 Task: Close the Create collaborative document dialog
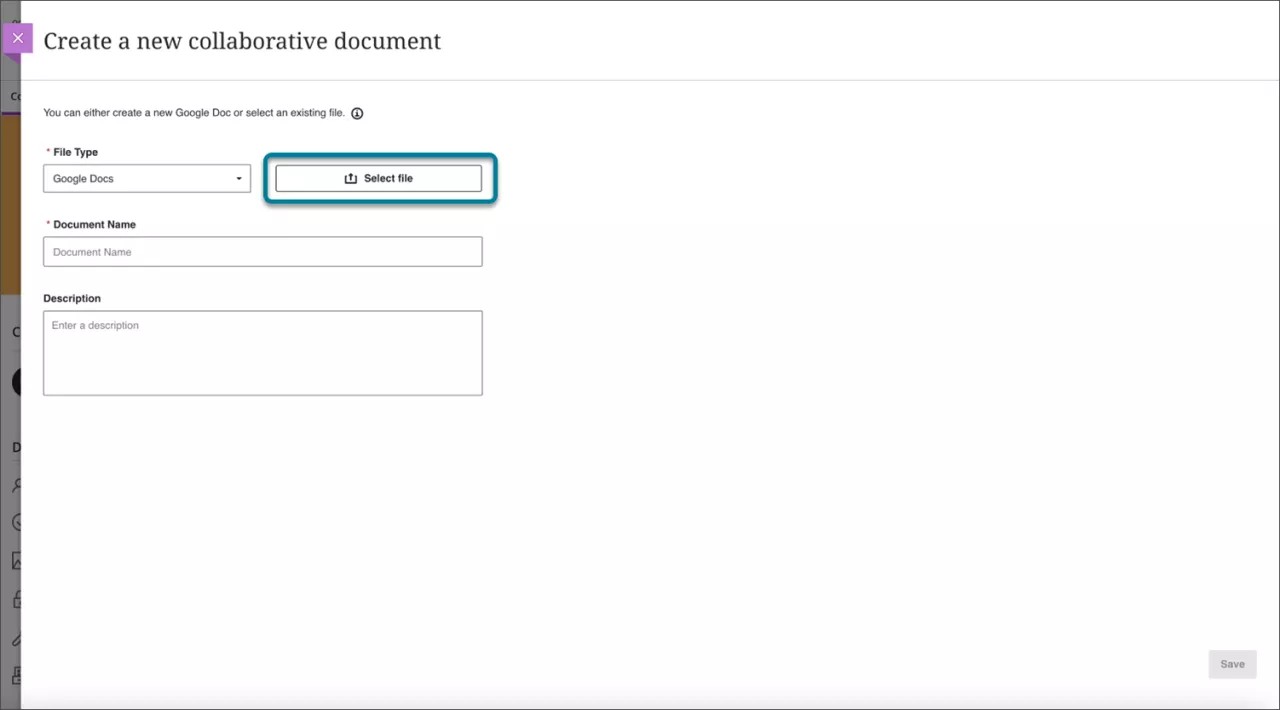point(18,38)
